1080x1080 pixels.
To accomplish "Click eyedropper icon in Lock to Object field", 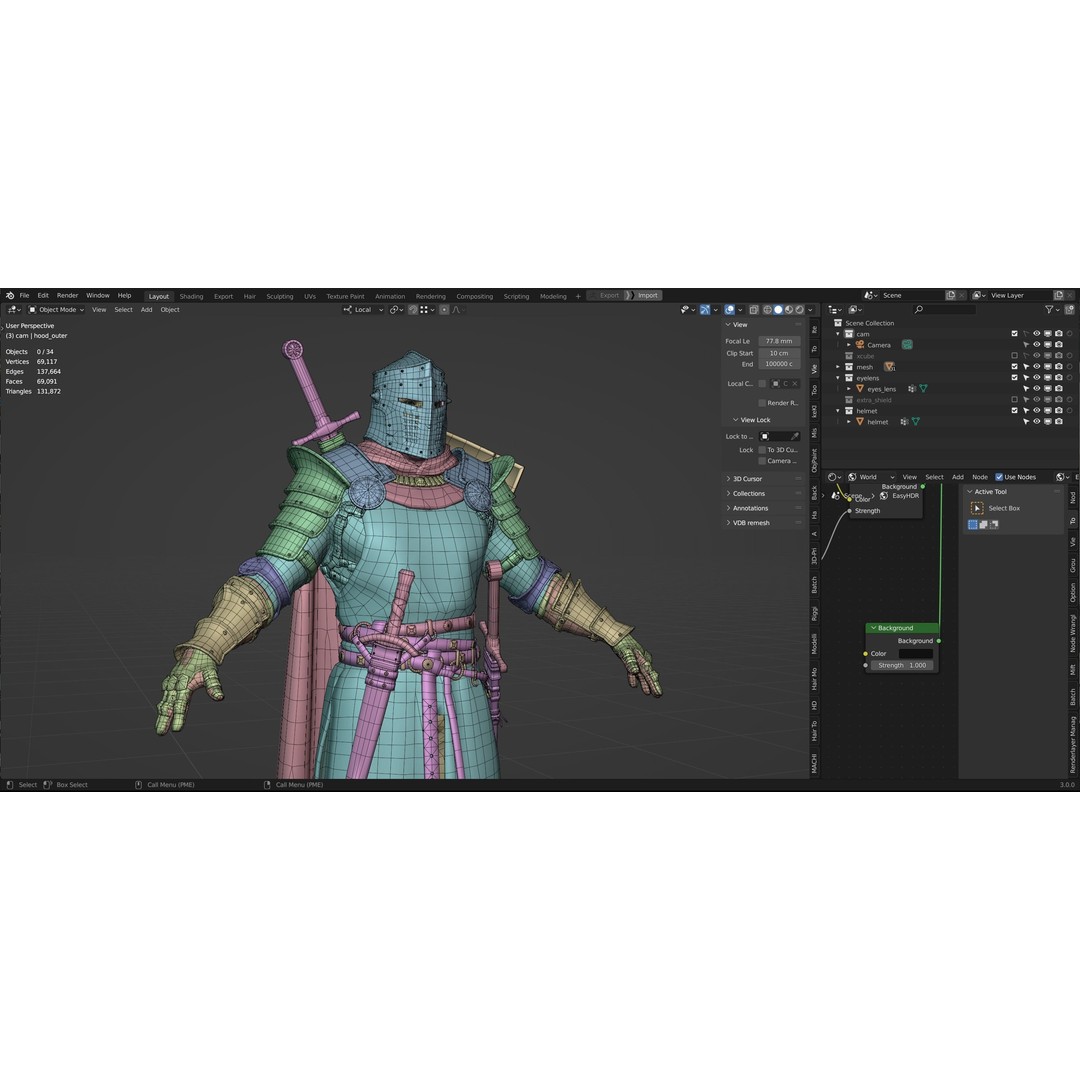I will click(x=794, y=437).
